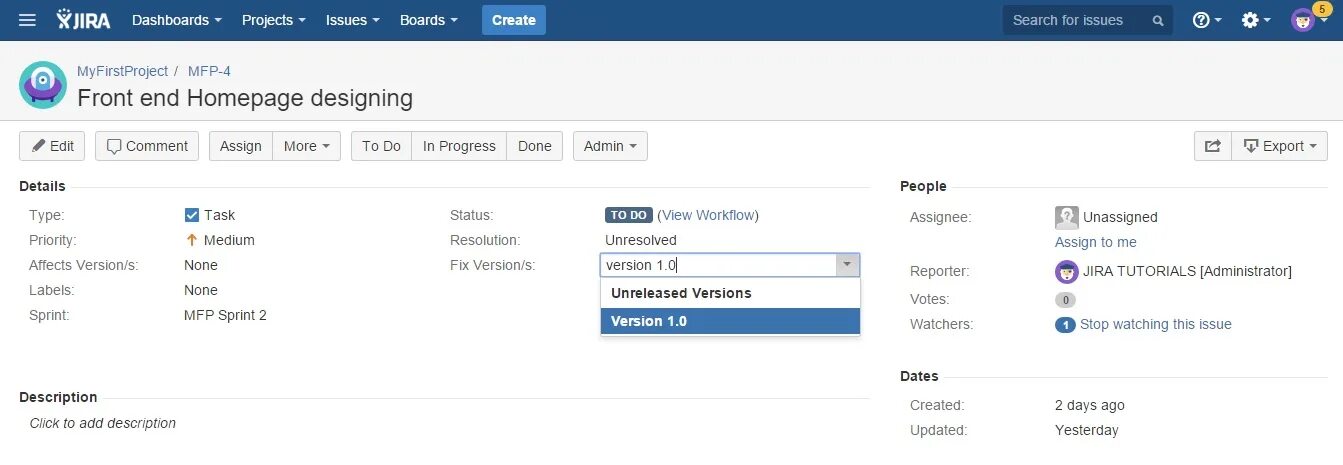Open the settings gear menu
The width and height of the screenshot is (1343, 465).
(x=1254, y=20)
